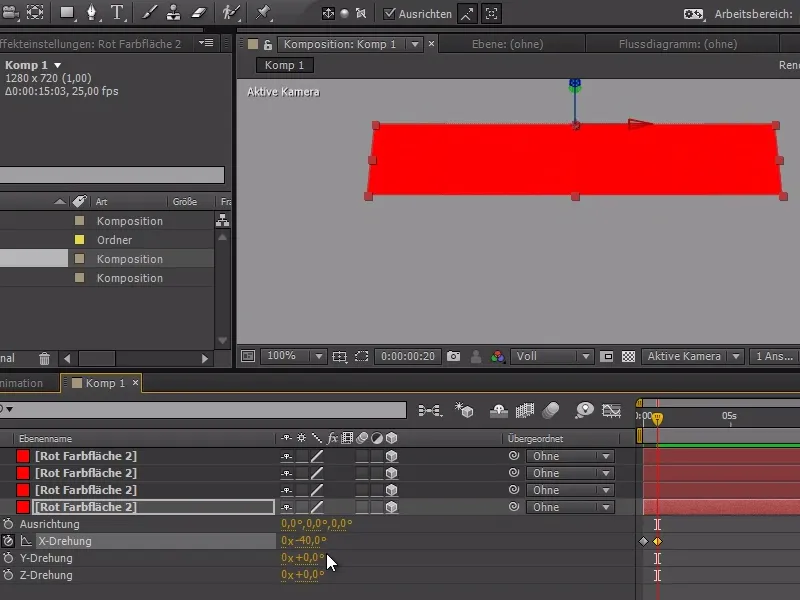Take a snapshot with camera icon
The height and width of the screenshot is (600, 800).
click(454, 356)
